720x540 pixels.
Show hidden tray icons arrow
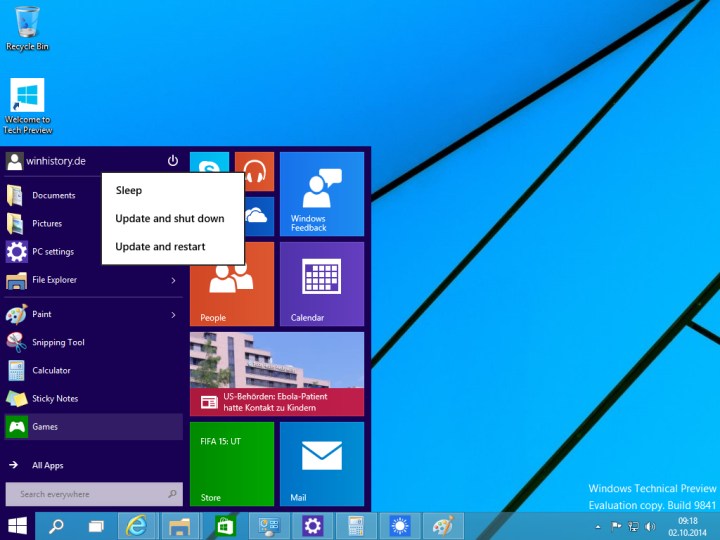pos(598,527)
